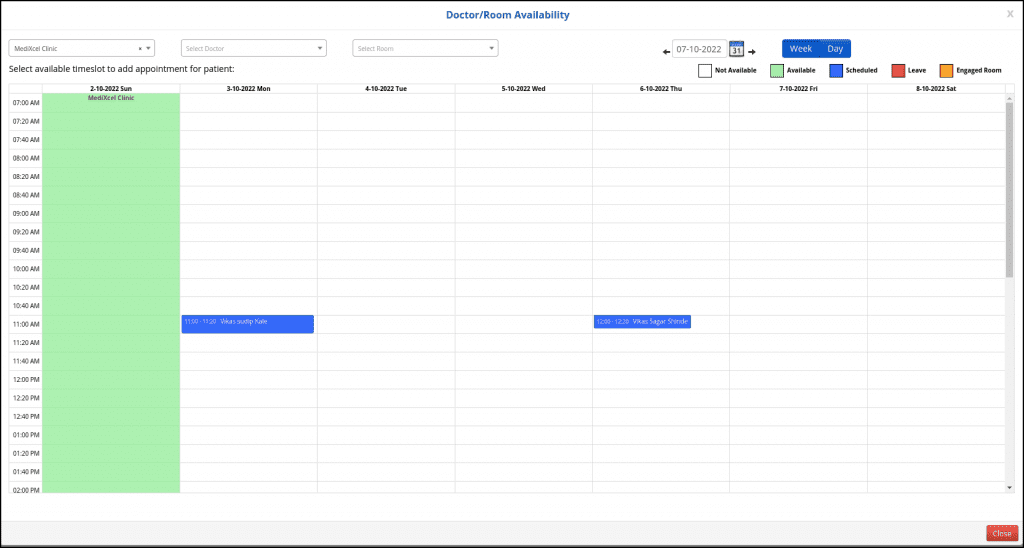1024x548 pixels.
Task: Click the Doctor/Room Availability title
Action: click(507, 14)
